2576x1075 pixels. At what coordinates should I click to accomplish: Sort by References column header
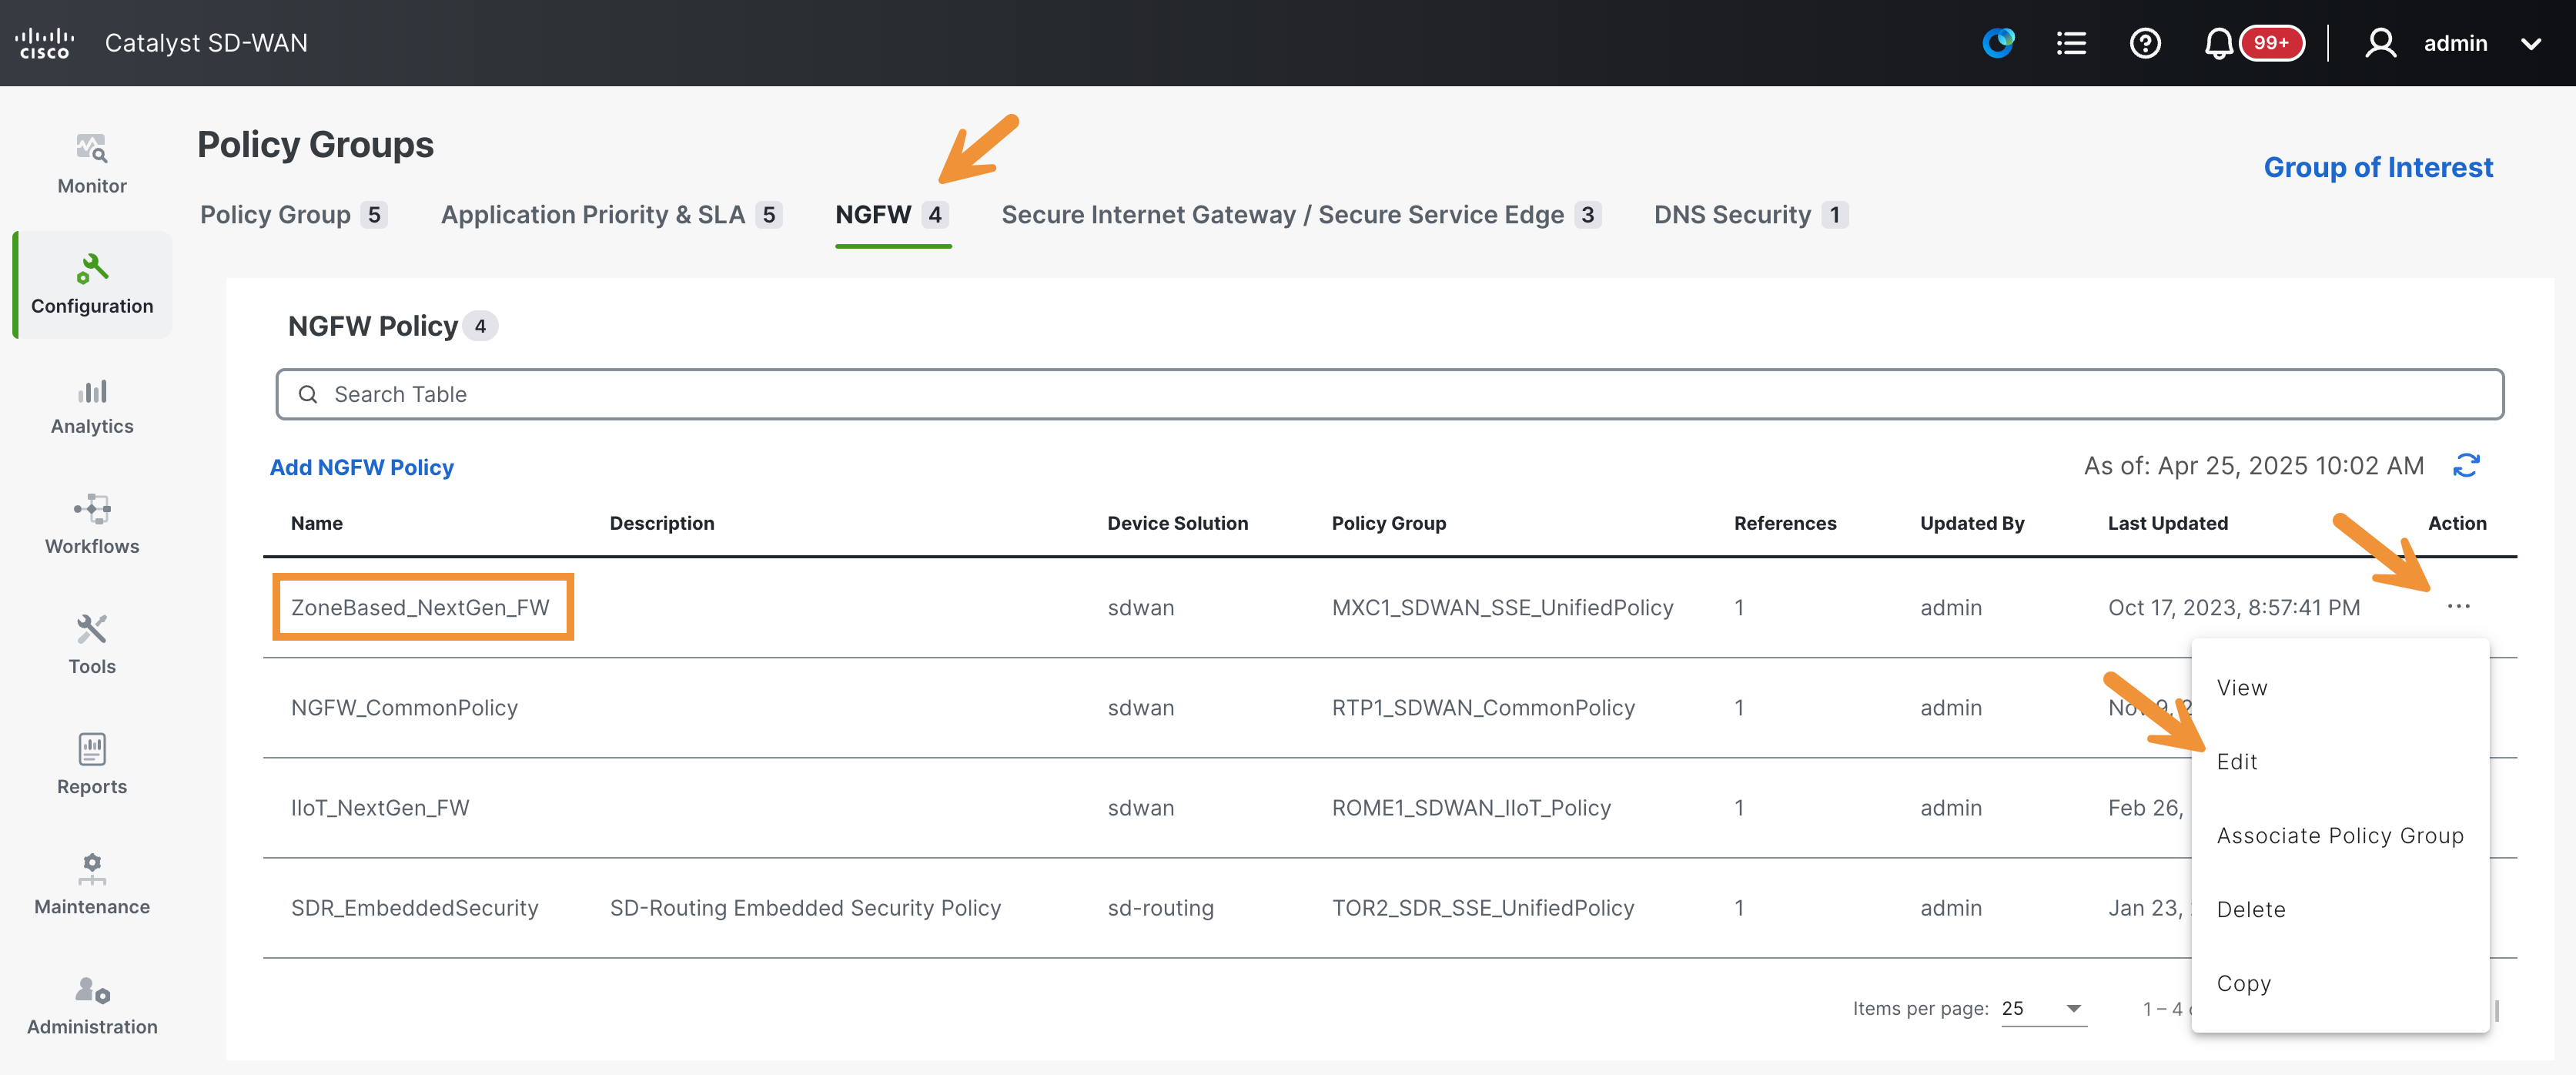[x=1785, y=523]
